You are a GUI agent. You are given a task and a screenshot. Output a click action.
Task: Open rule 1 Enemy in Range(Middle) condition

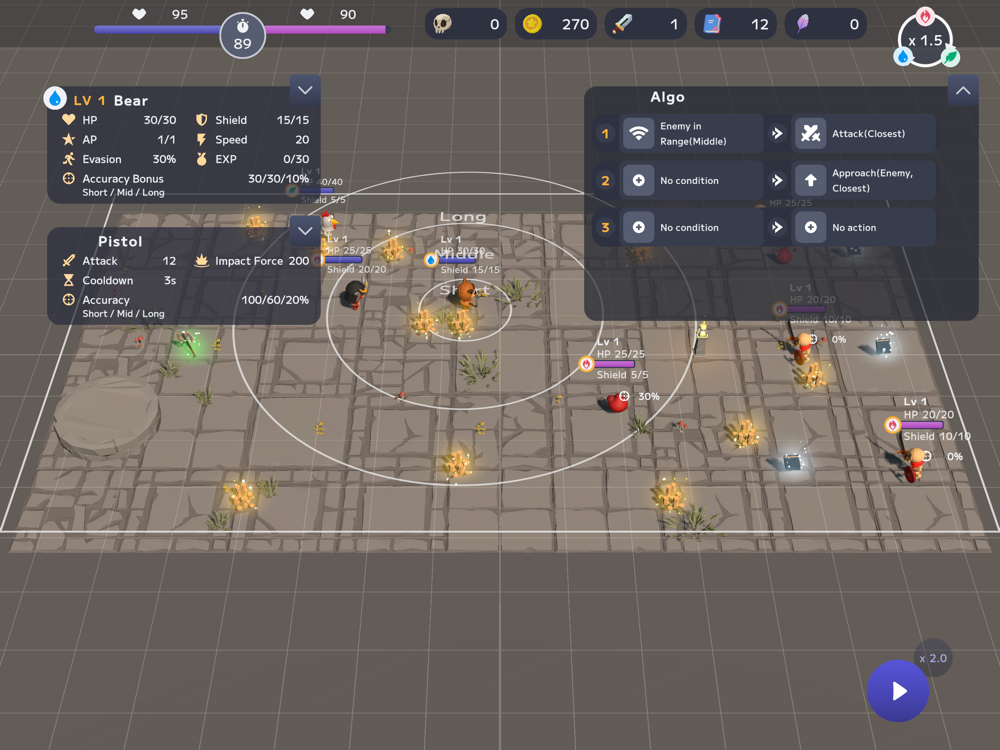(692, 133)
